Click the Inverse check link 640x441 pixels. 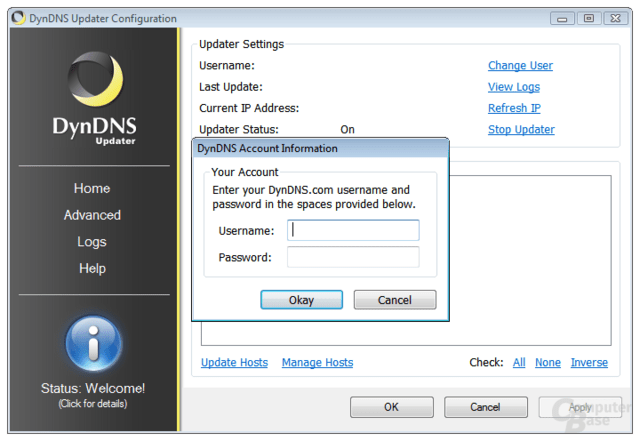point(589,362)
